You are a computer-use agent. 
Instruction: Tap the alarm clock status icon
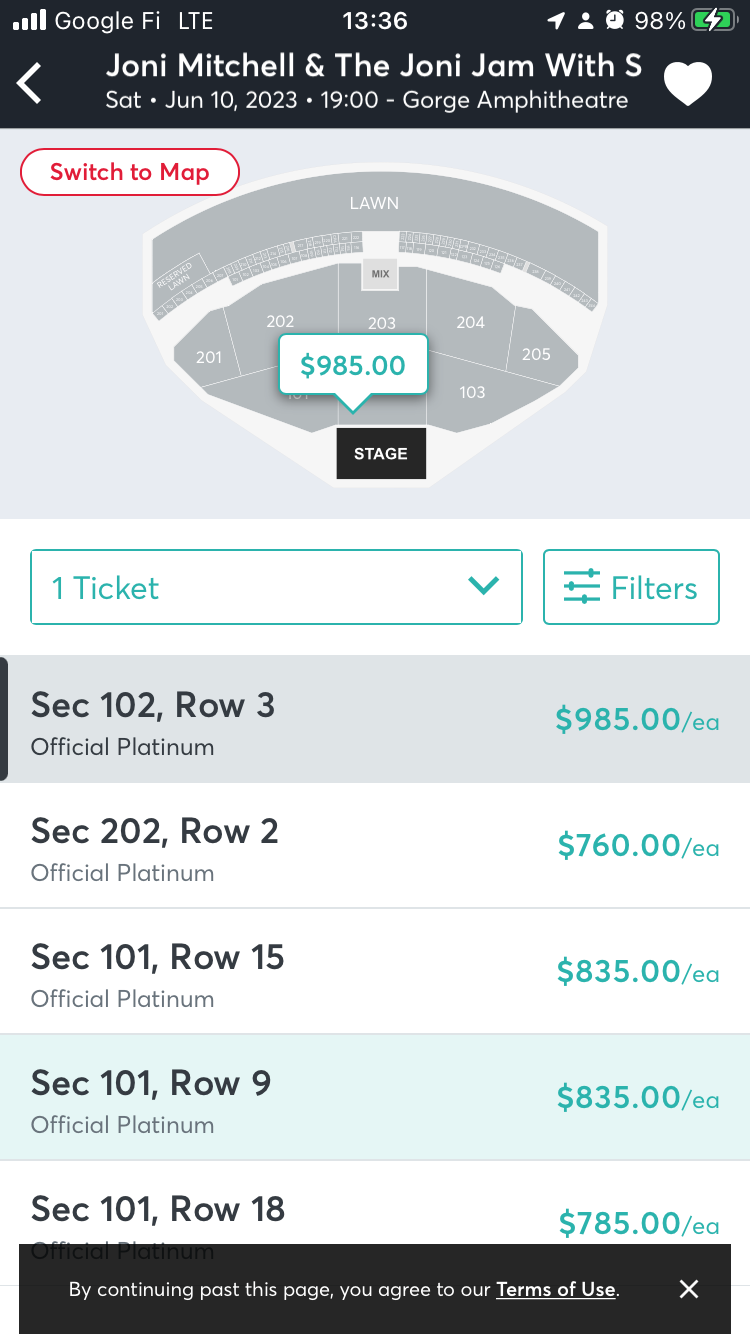point(615,20)
